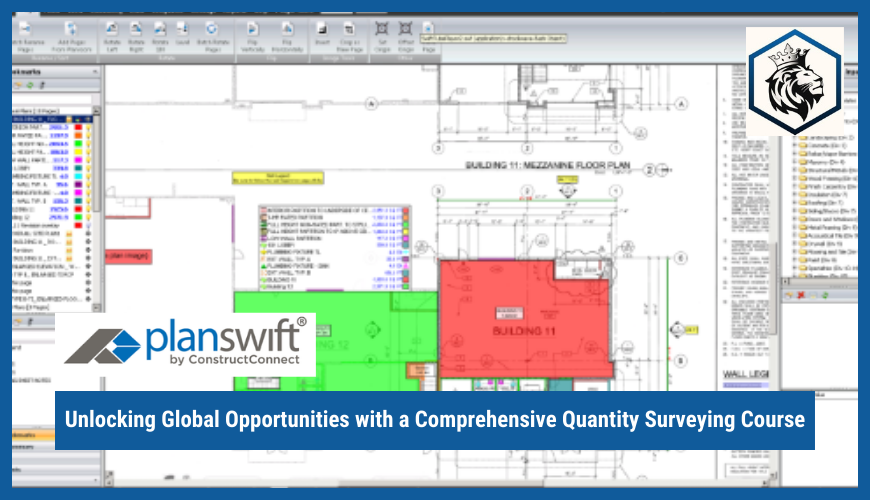Click the Bookmarks list scroll-down arrow
Image resolution: width=870 pixels, height=500 pixels.
point(97,307)
